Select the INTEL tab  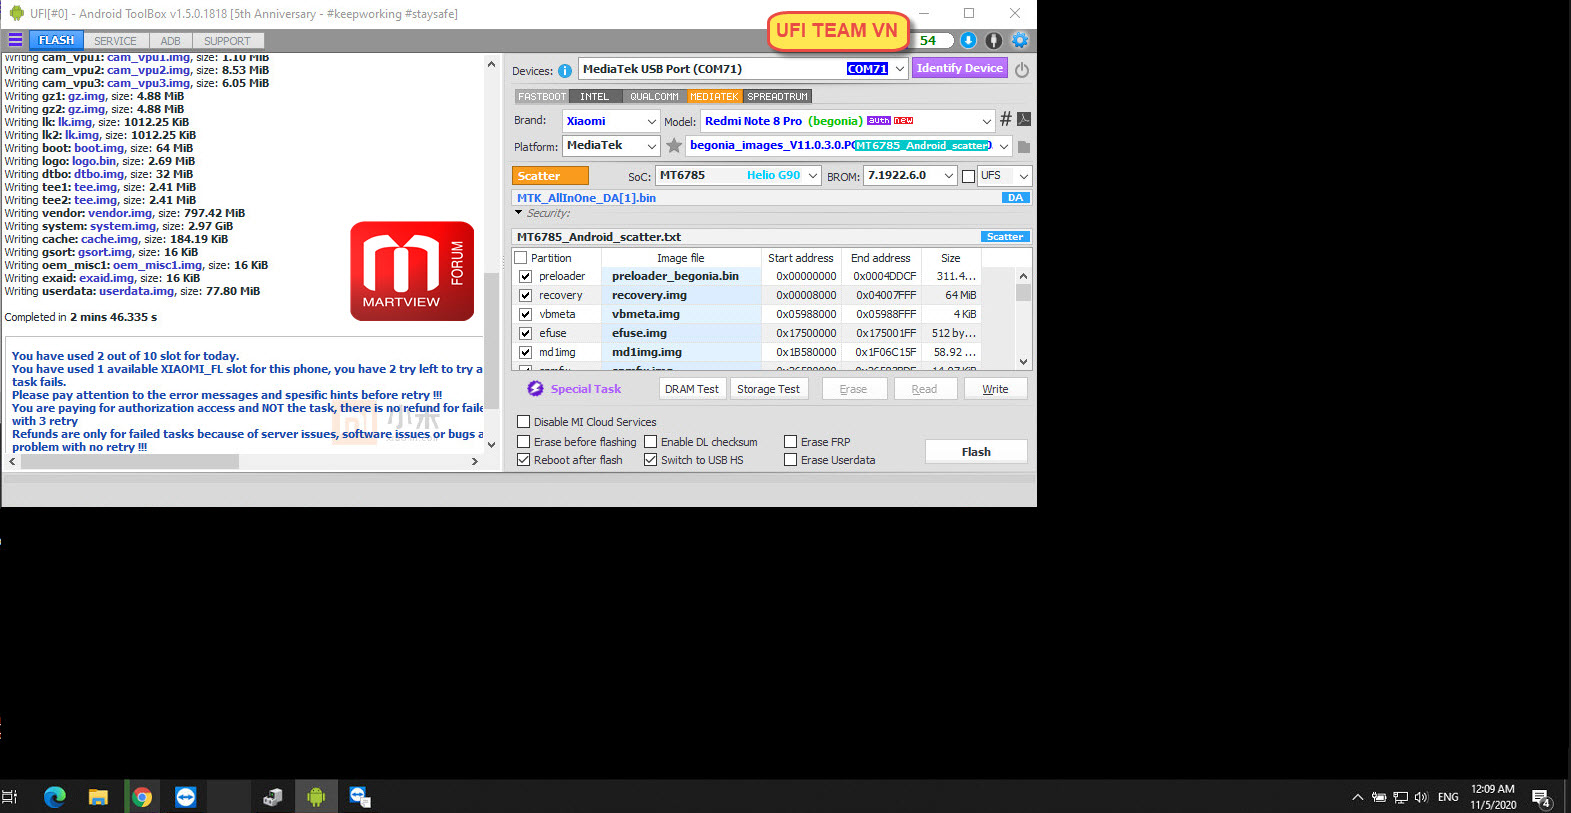click(594, 97)
